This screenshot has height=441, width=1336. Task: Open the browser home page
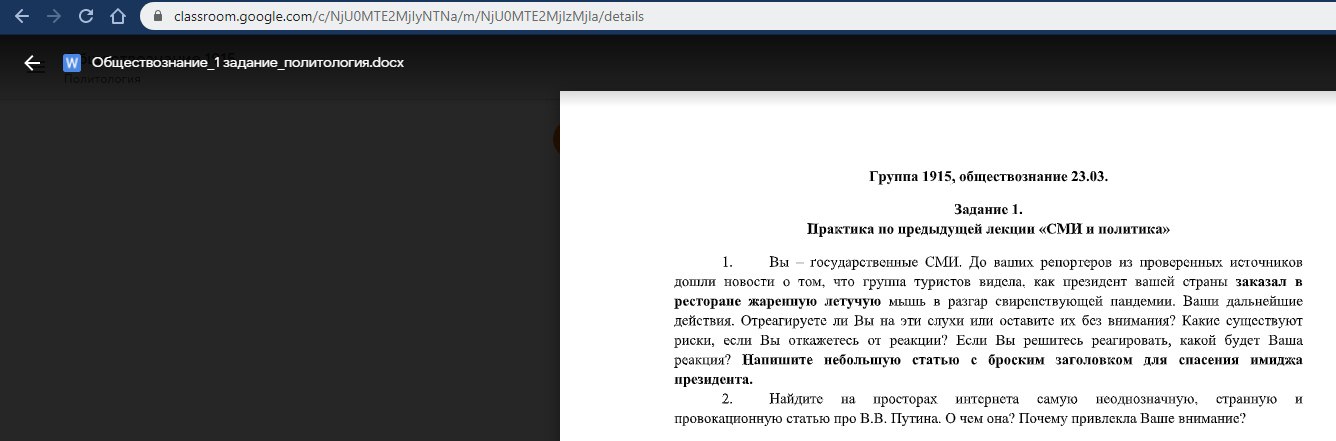(x=118, y=17)
